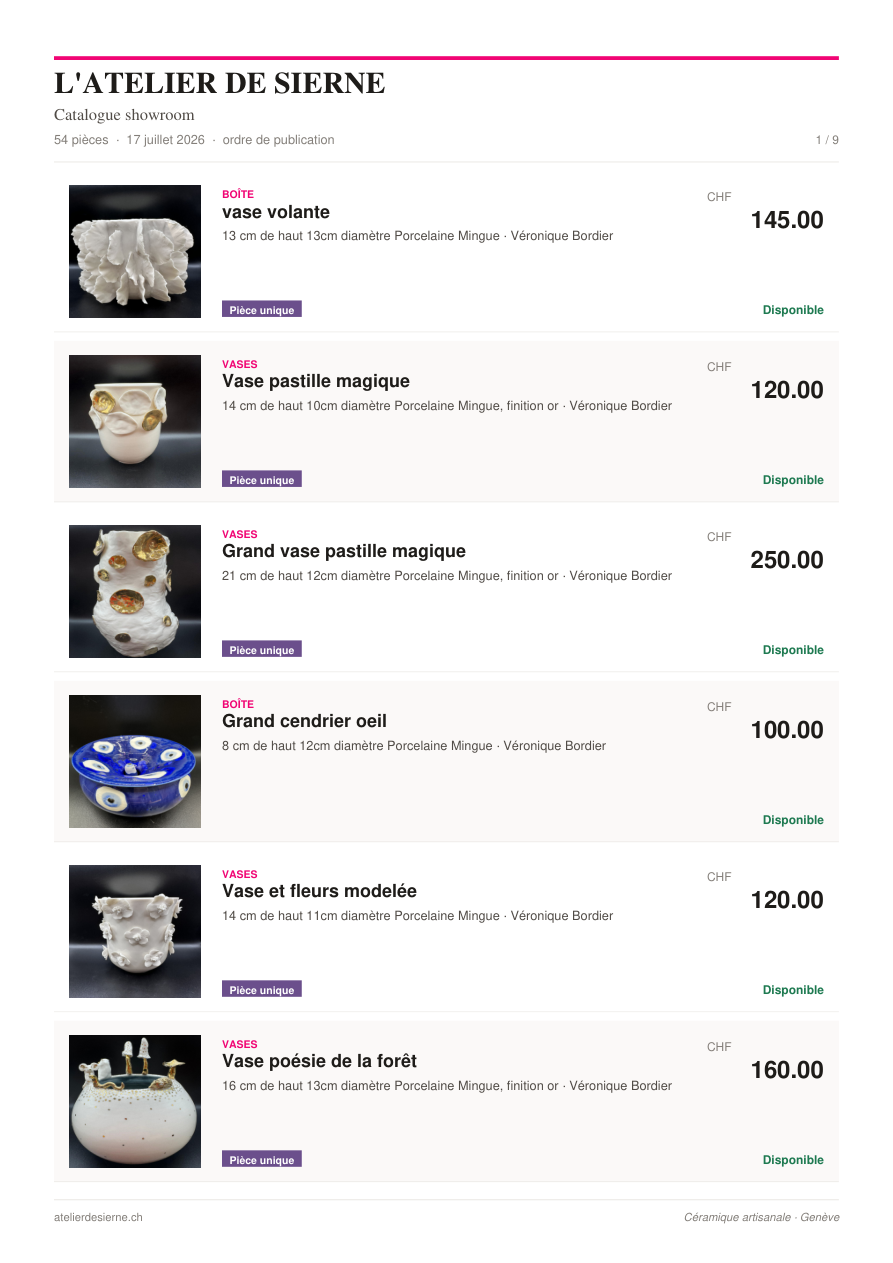
Task: Click Pièce unique badge under vase volante
Action: [x=262, y=310]
